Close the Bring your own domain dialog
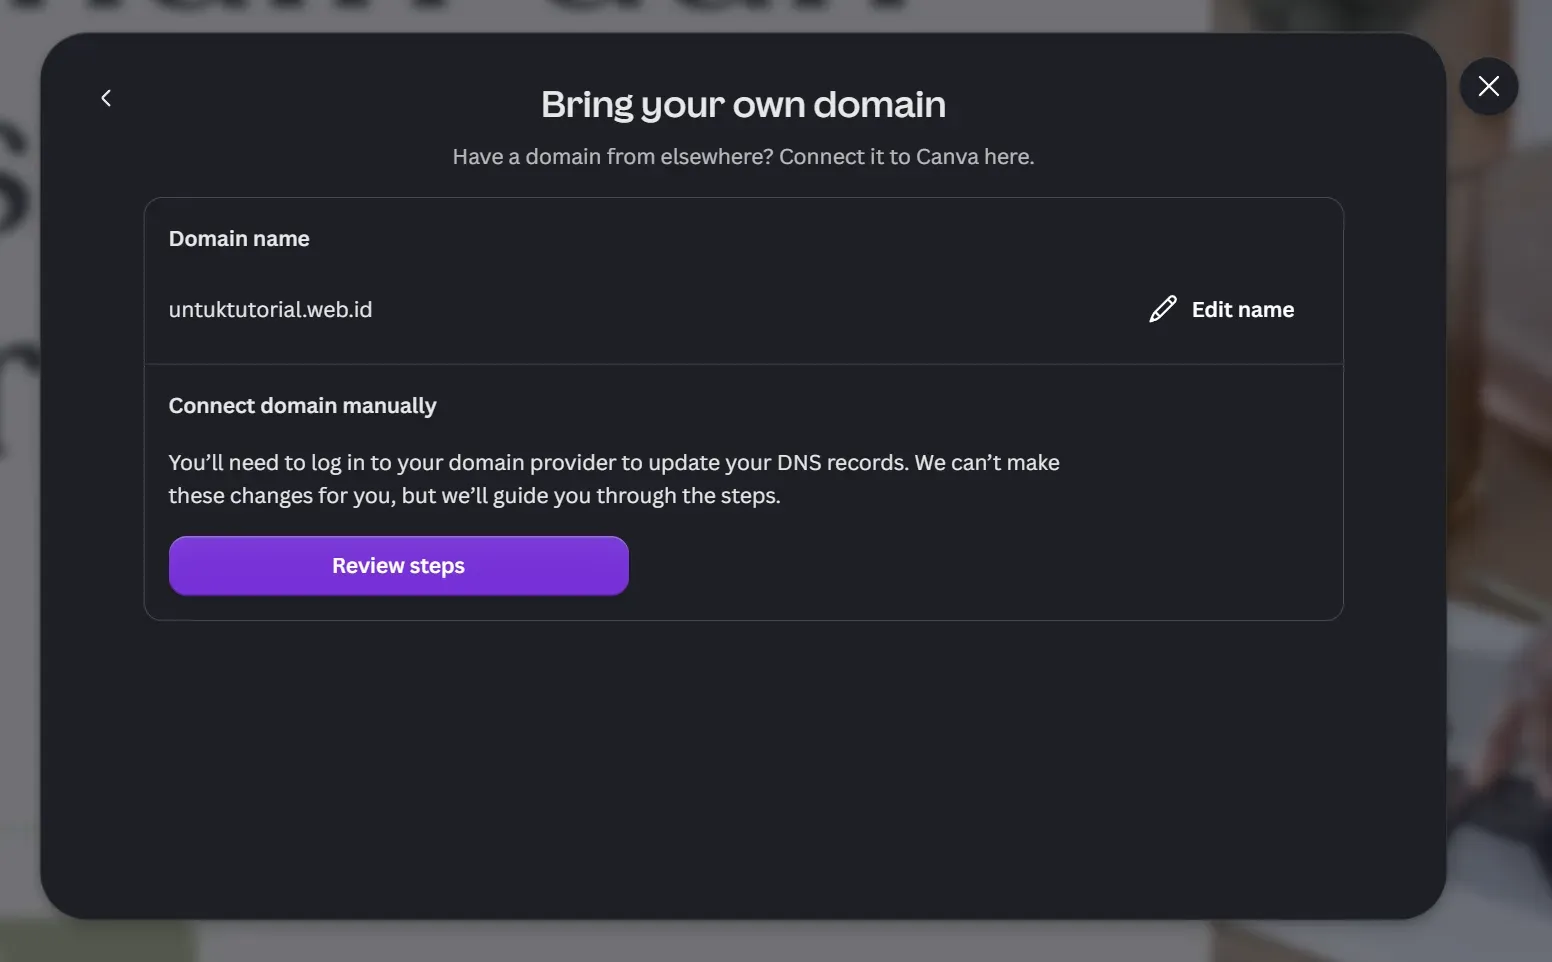The width and height of the screenshot is (1552, 962). (x=1488, y=86)
